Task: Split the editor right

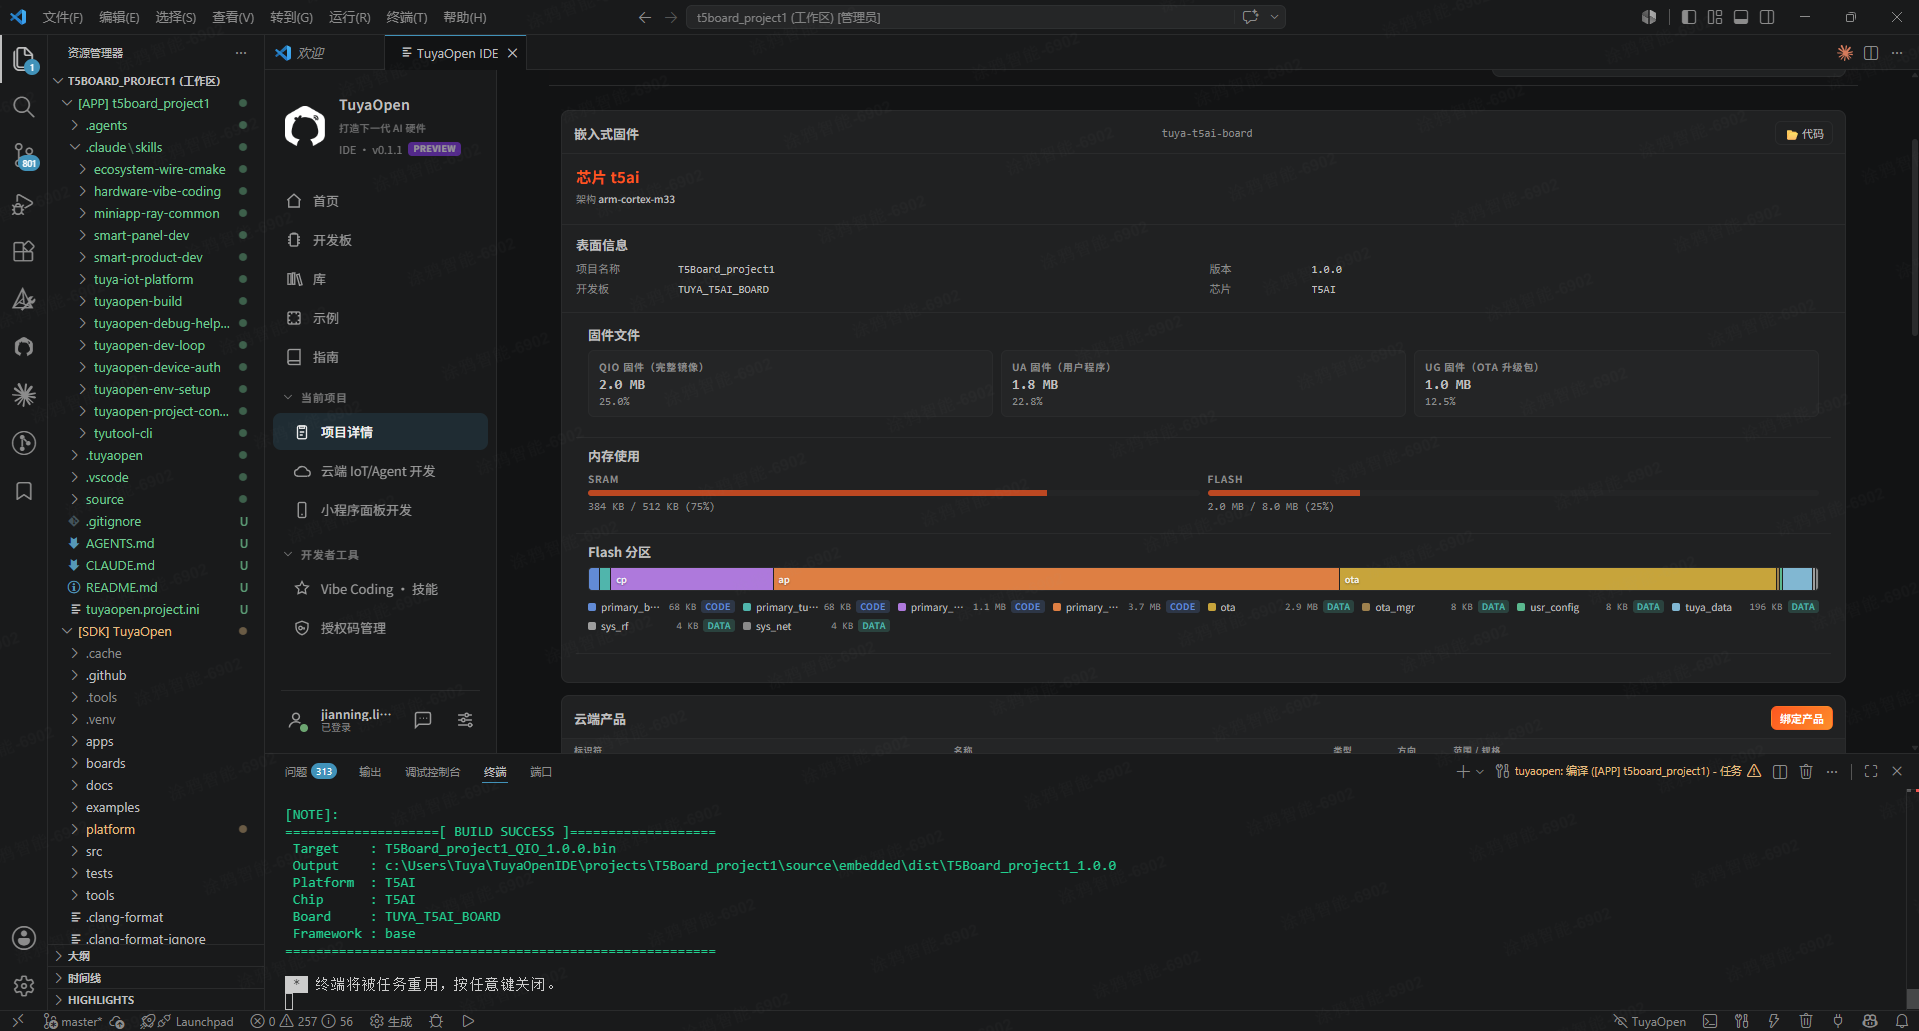Action: tap(1871, 53)
